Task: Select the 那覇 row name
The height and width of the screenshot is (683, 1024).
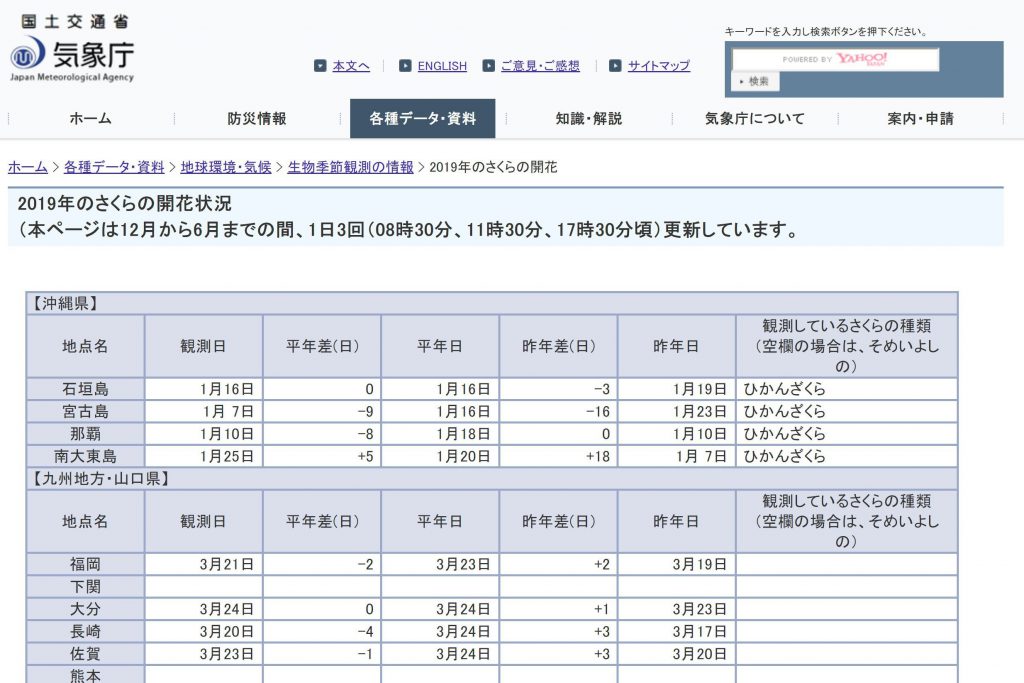Action: point(86,434)
